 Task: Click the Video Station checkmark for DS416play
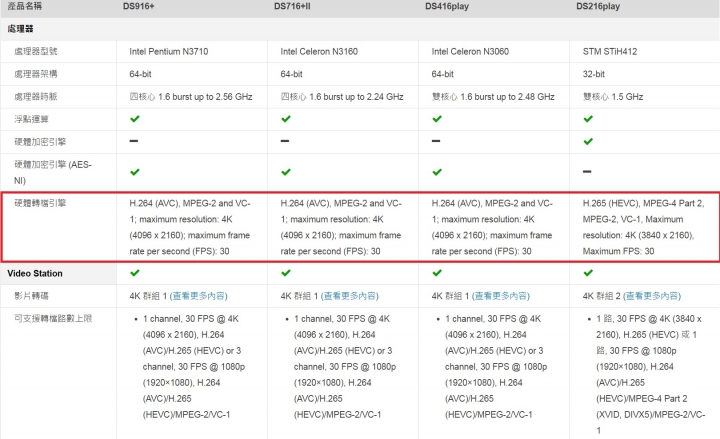(x=437, y=273)
